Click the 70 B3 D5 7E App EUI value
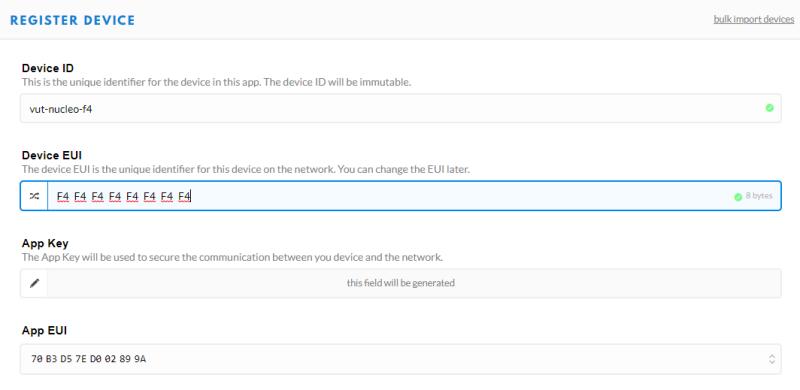 click(x=89, y=359)
